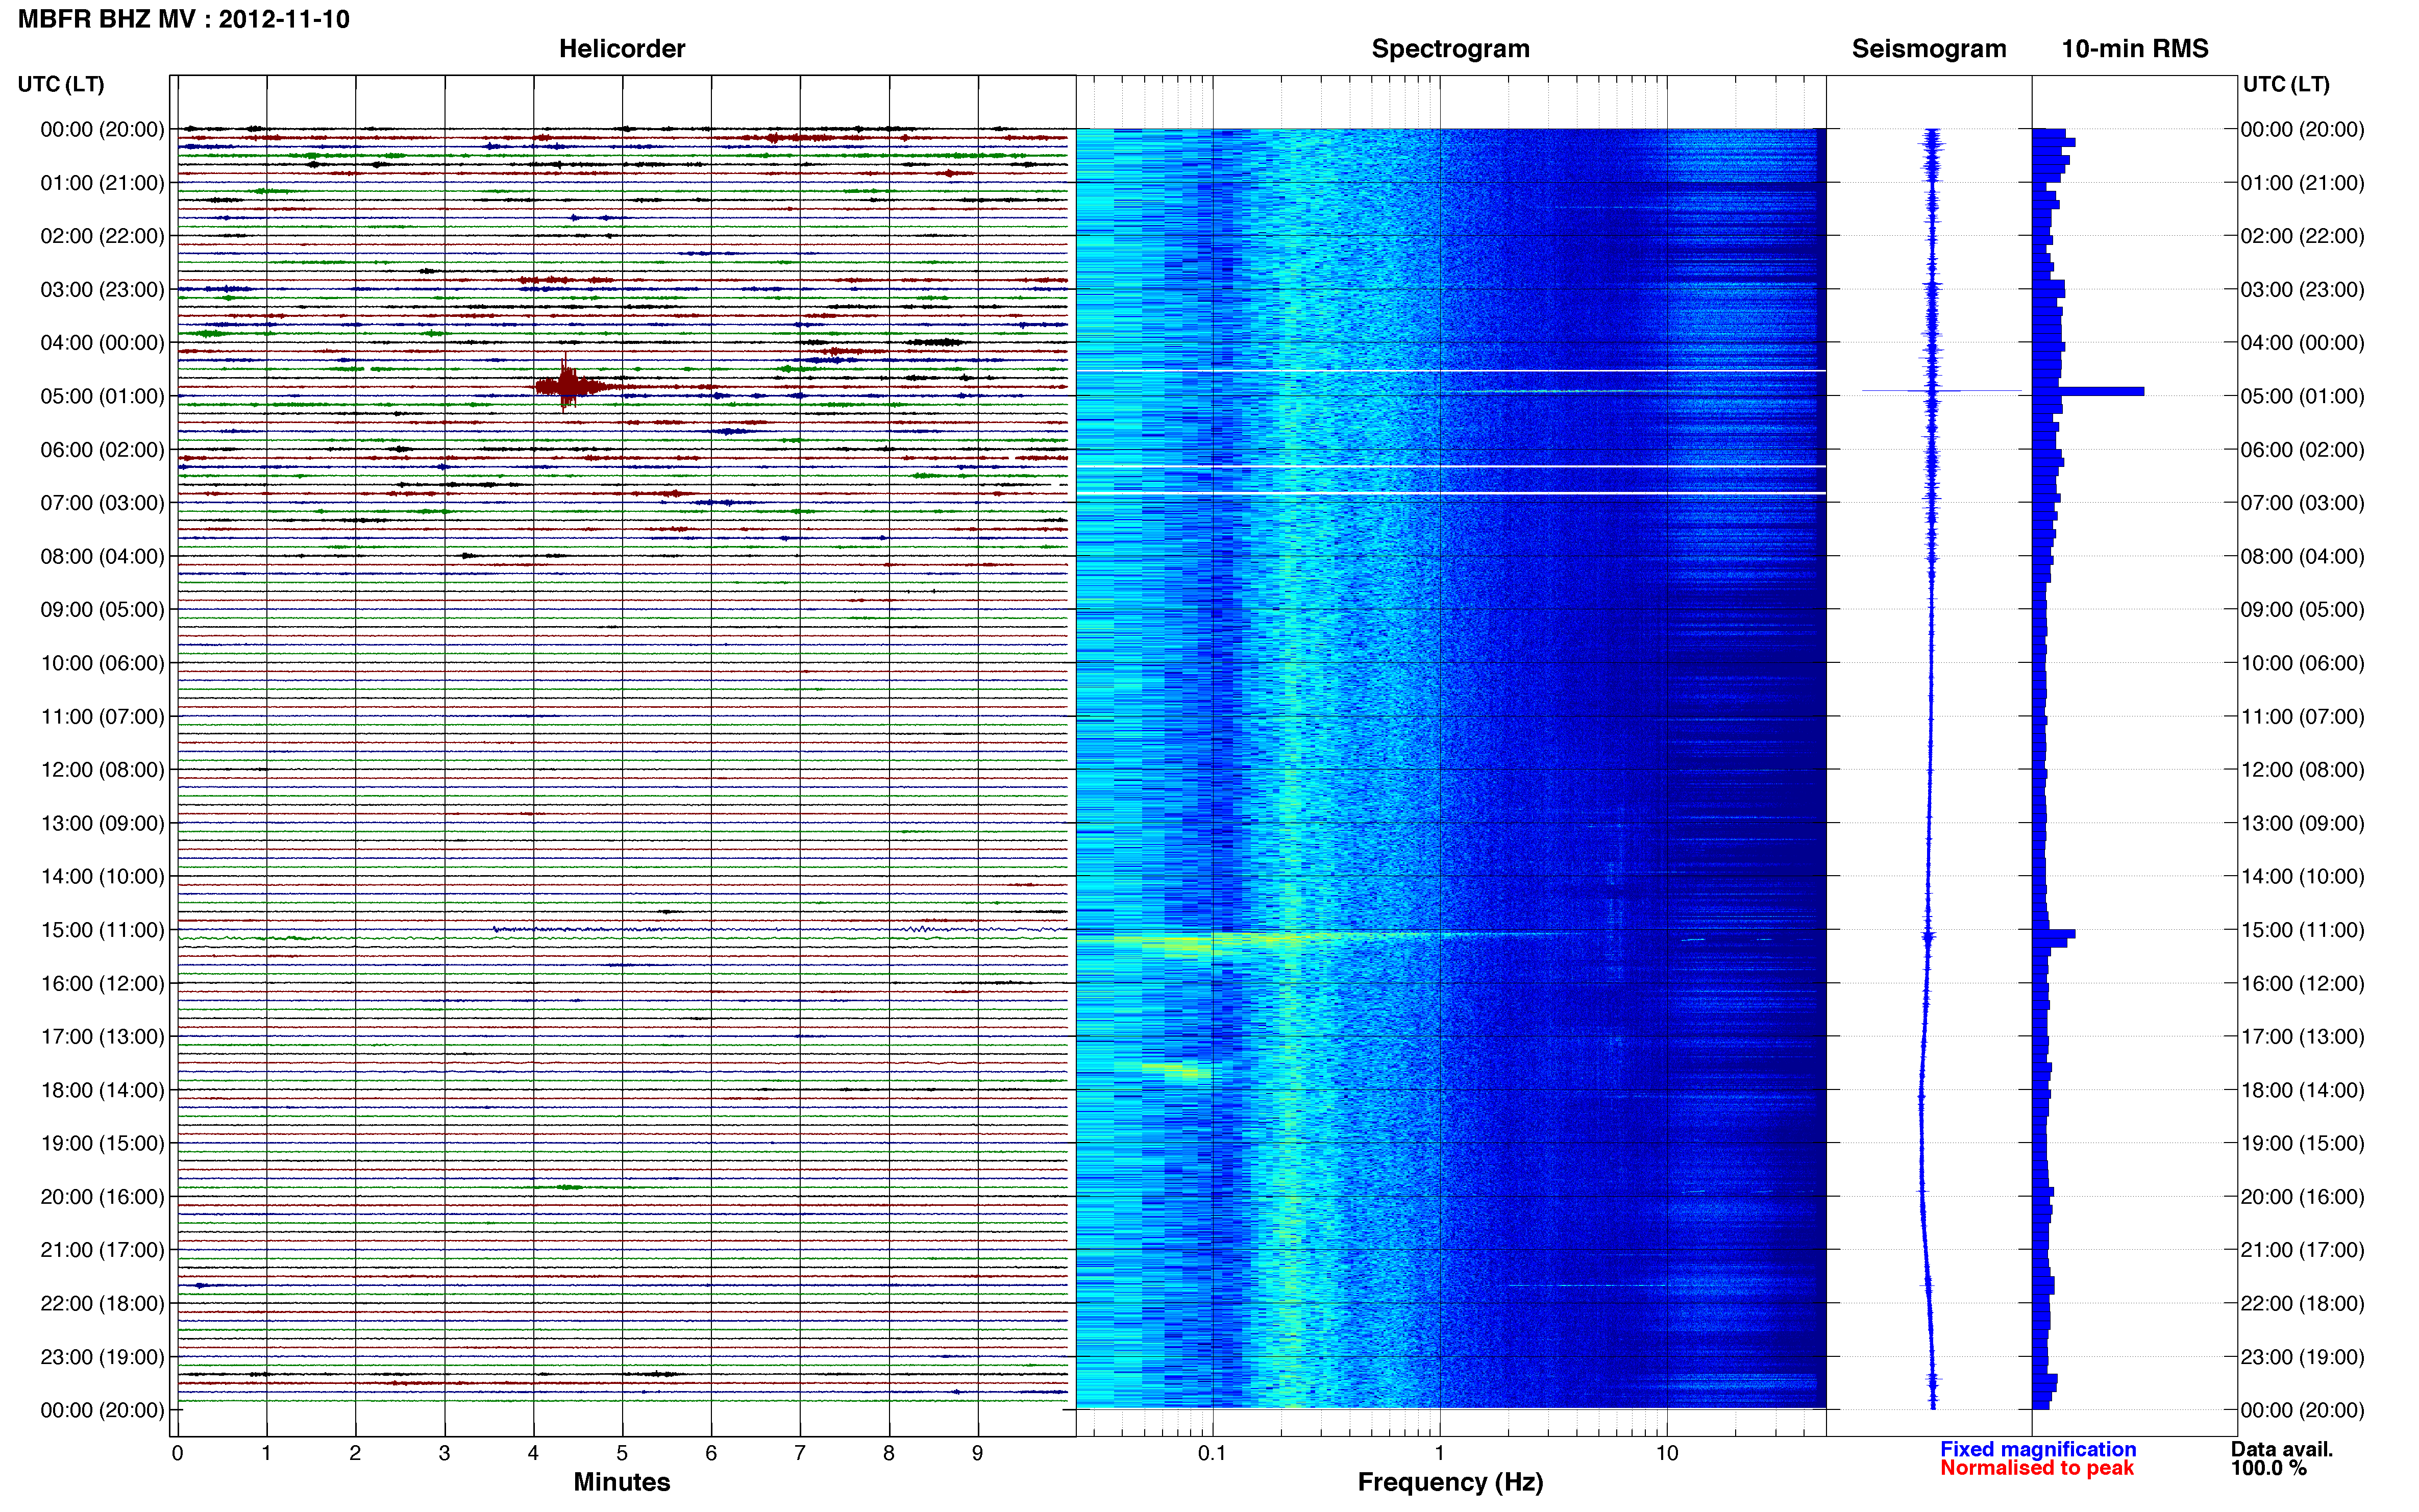The image size is (2419, 1512).
Task: Click the 'Data avail.' label
Action: click(2282, 1449)
